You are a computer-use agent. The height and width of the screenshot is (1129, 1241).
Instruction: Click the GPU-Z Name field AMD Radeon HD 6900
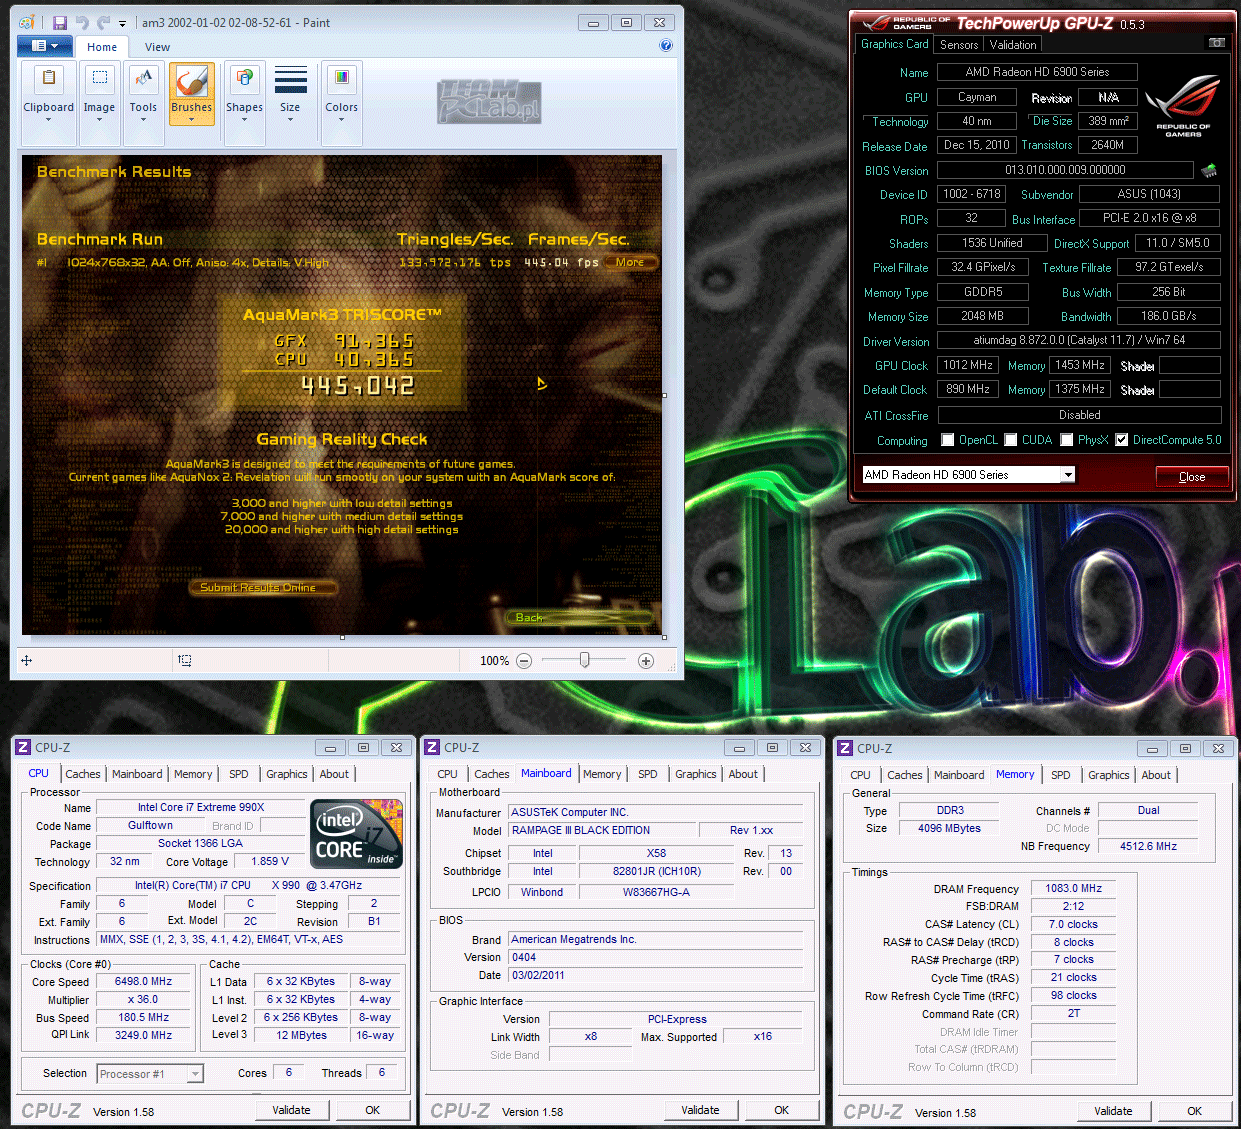pyautogui.click(x=1037, y=72)
